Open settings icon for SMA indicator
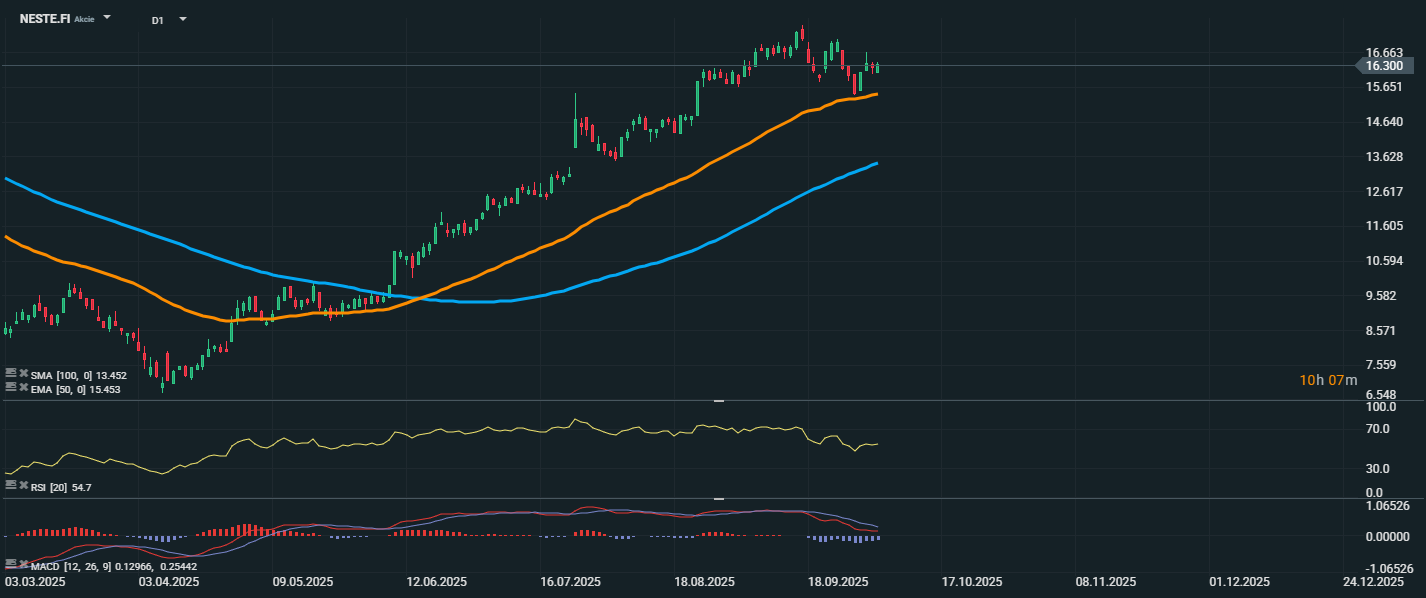The image size is (1426, 598). [10, 373]
